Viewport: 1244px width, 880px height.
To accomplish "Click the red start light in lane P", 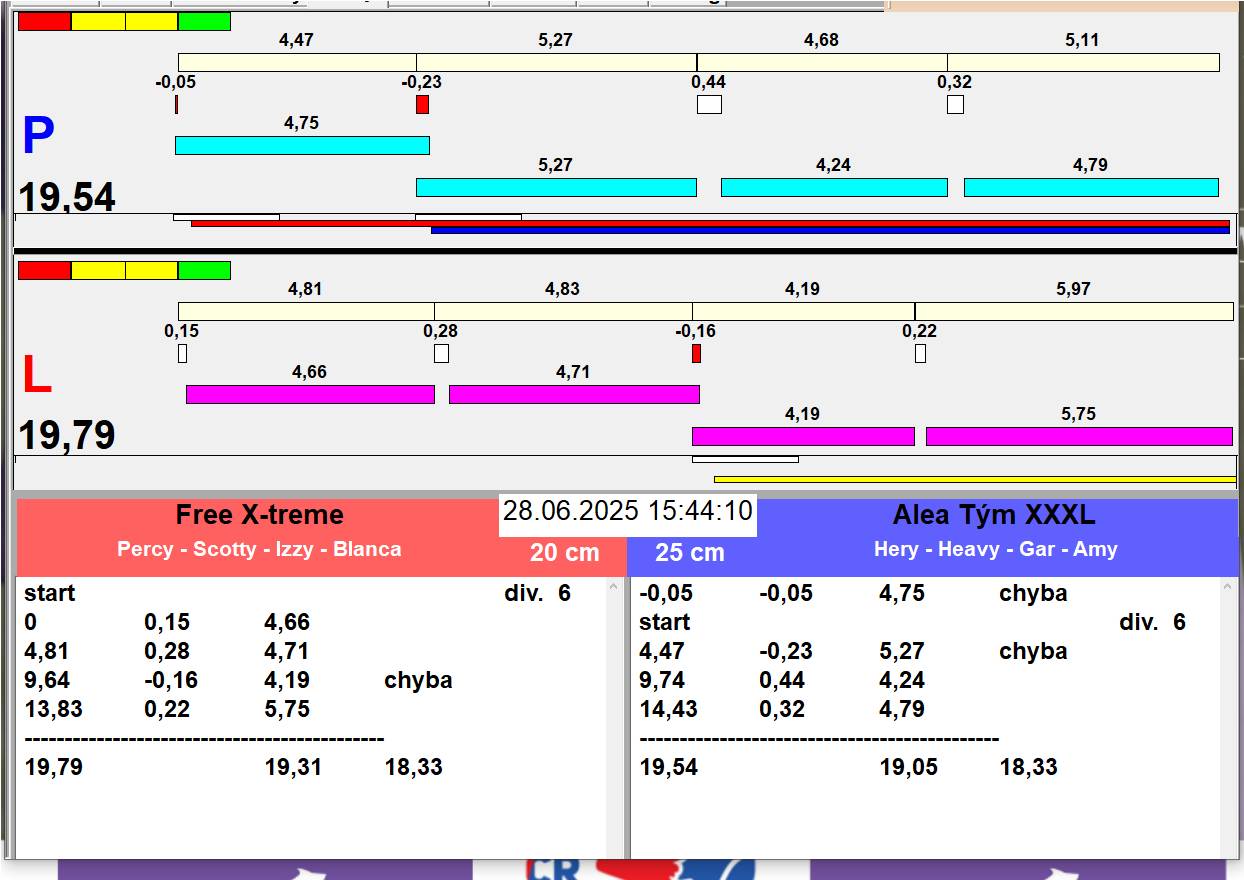I will click(45, 21).
